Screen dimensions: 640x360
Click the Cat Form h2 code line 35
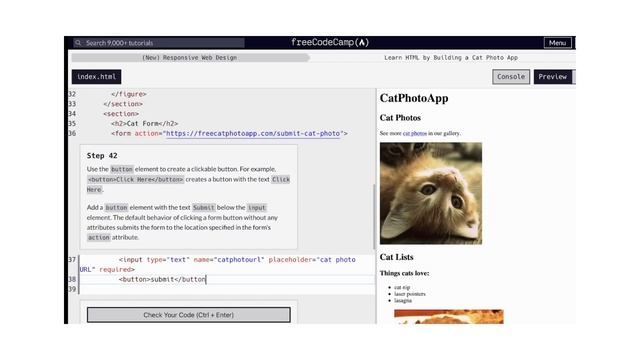[144, 124]
